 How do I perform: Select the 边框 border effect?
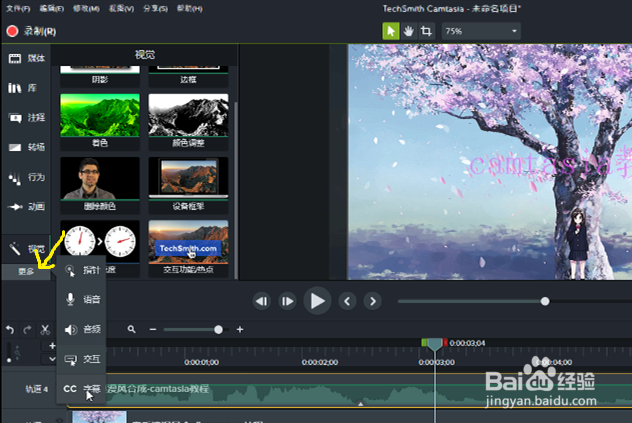coord(188,75)
